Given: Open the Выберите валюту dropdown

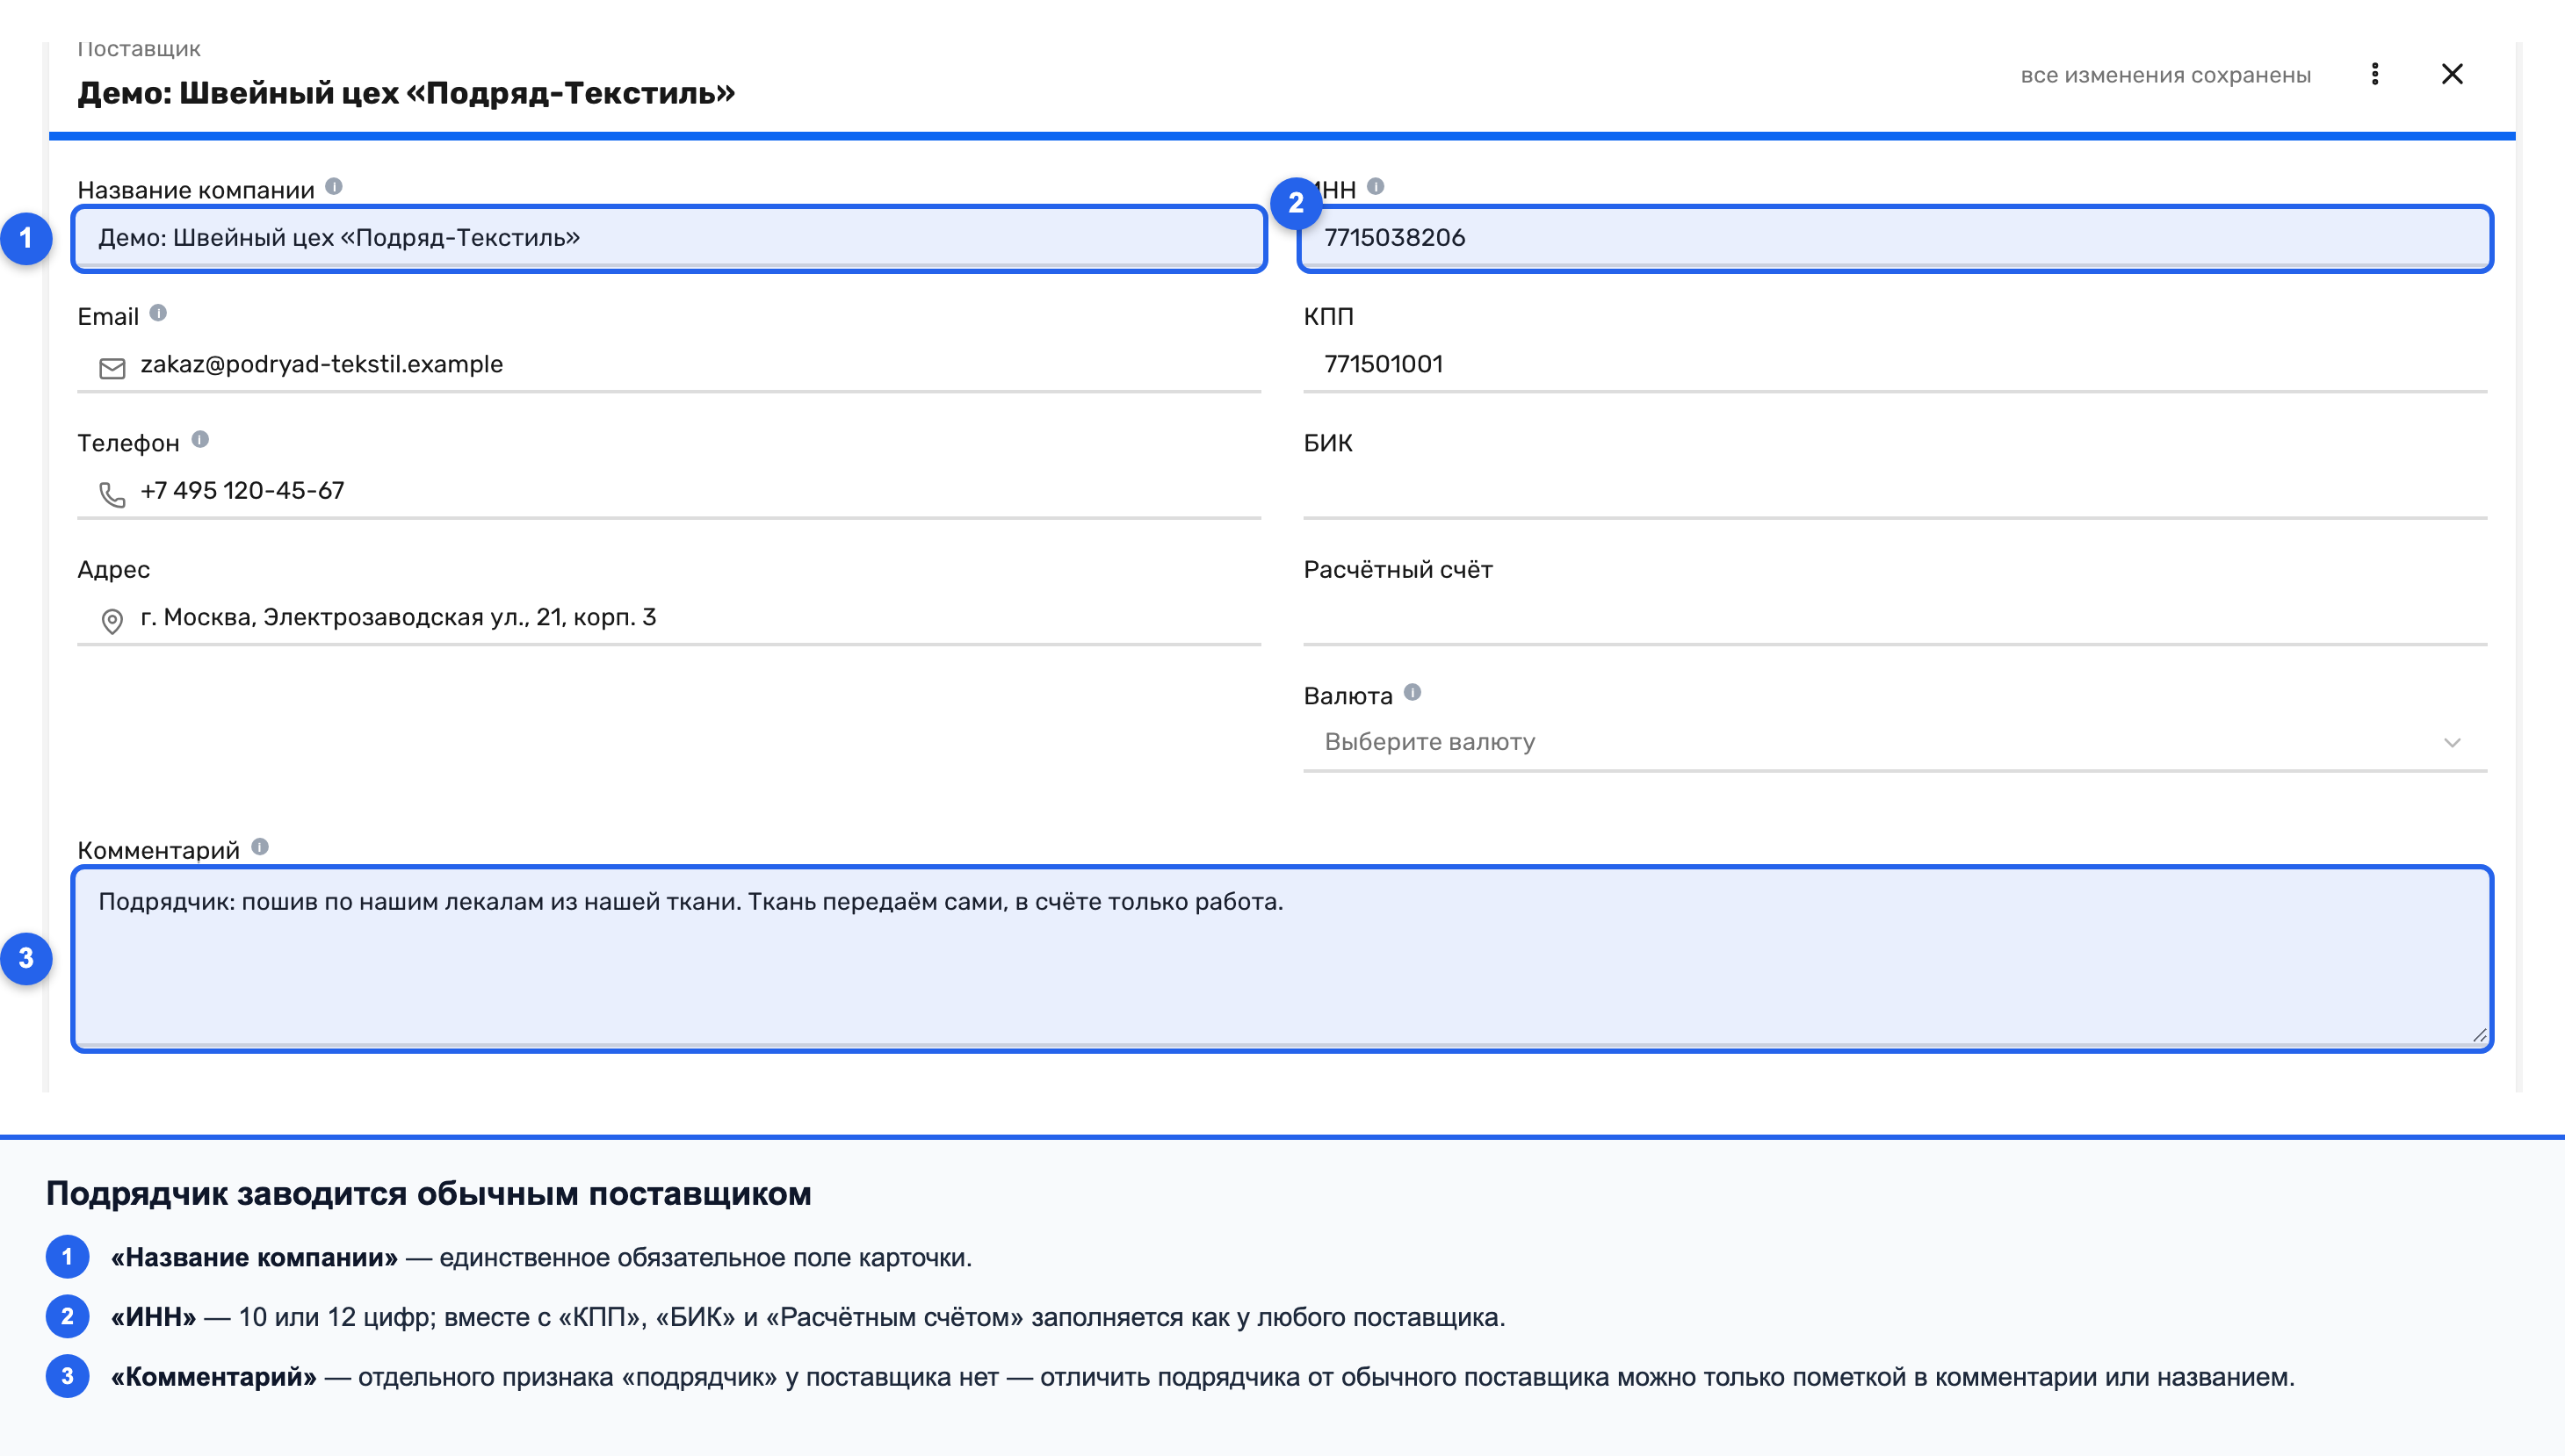Looking at the screenshot, I should [x=1895, y=743].
